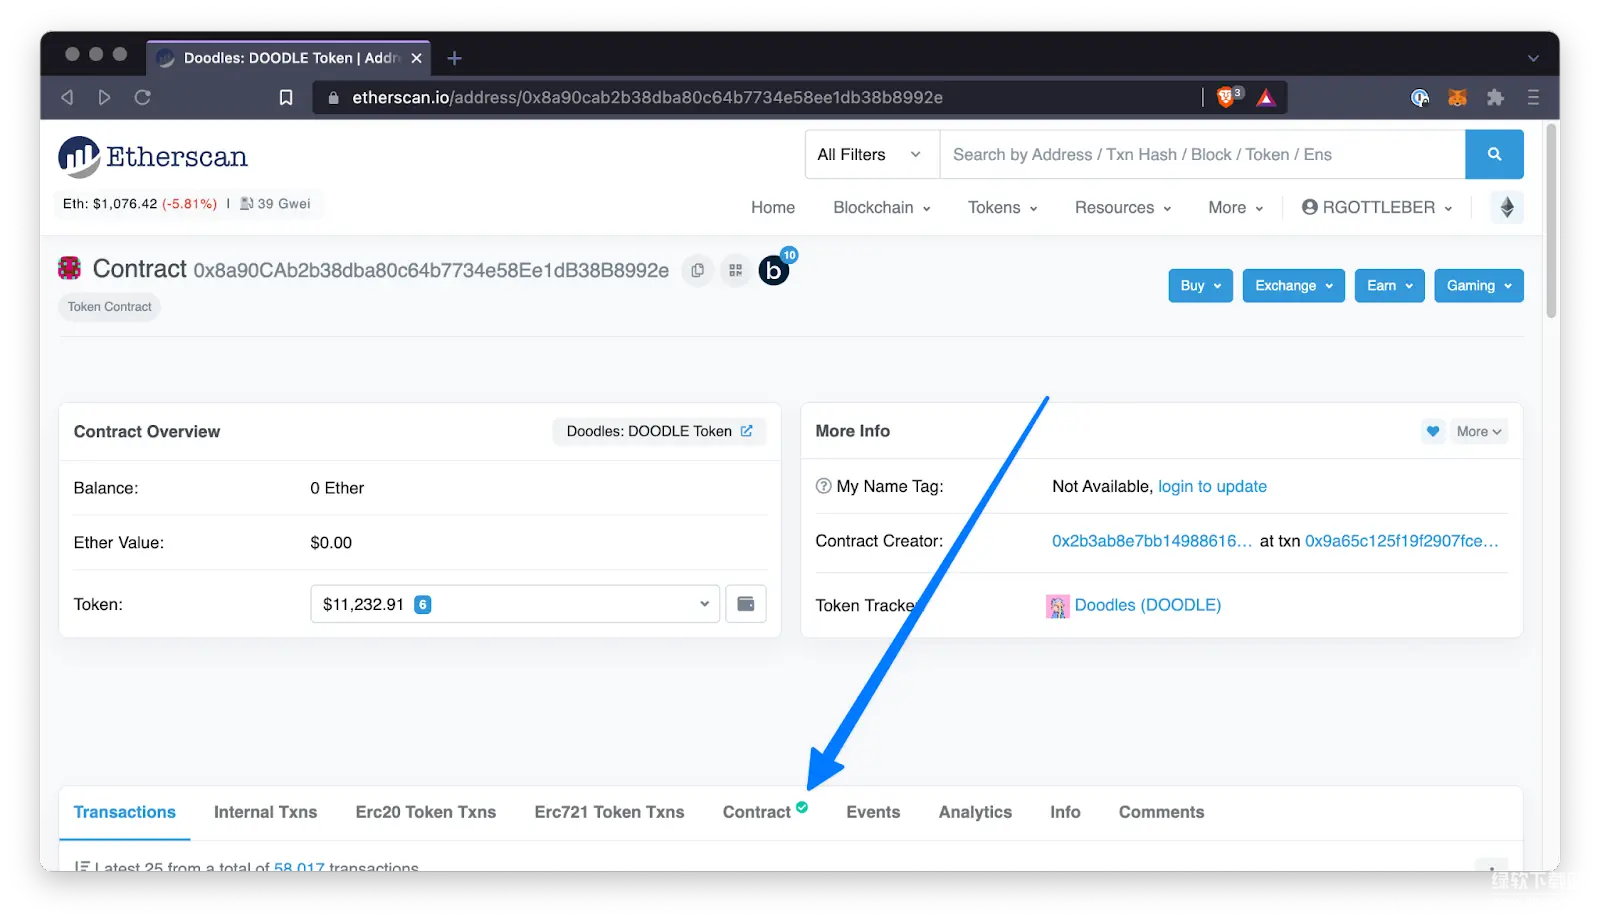Close the Doodles tab
This screenshot has height=921, width=1600.
point(416,58)
